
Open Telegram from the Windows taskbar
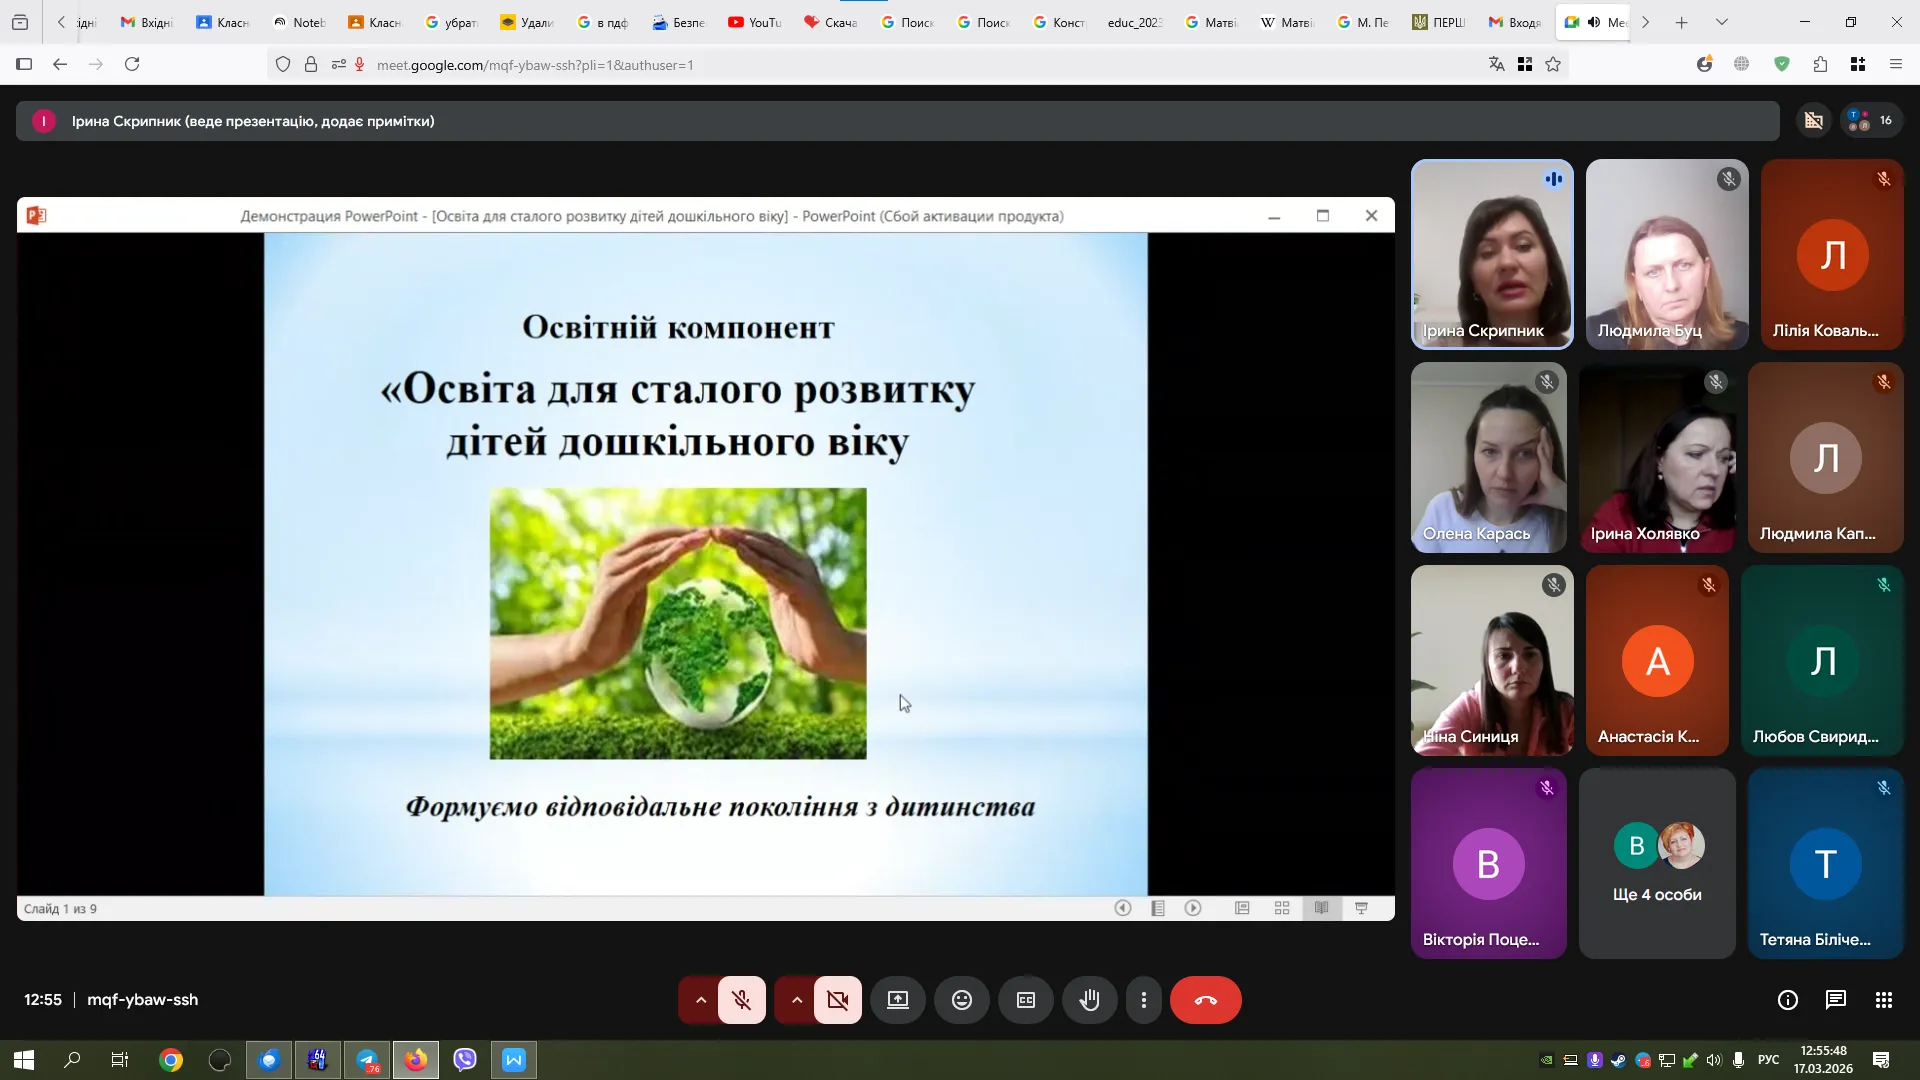pyautogui.click(x=367, y=1060)
